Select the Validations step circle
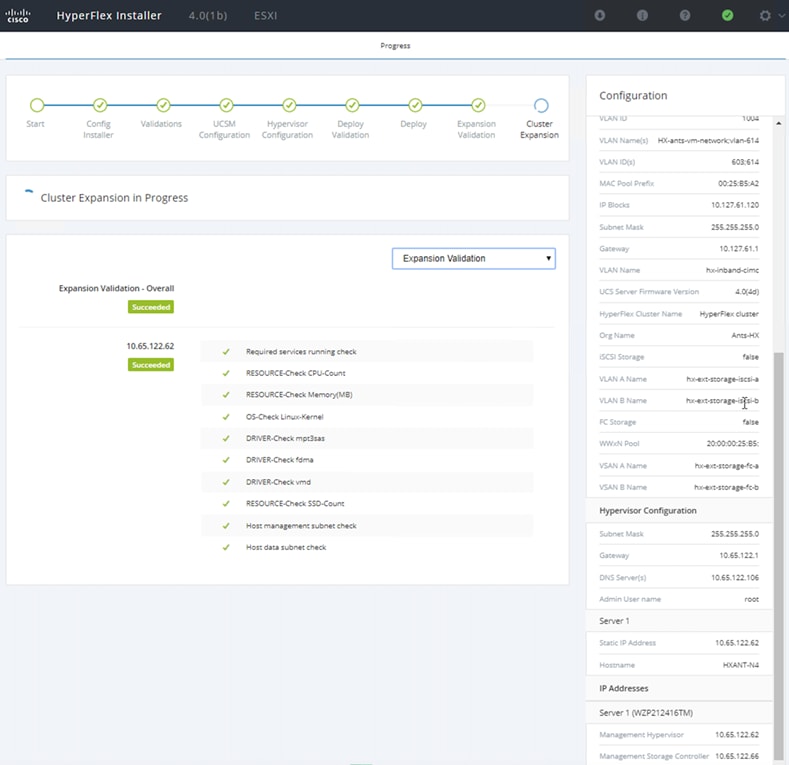Screen dimensions: 789x765 163,105
